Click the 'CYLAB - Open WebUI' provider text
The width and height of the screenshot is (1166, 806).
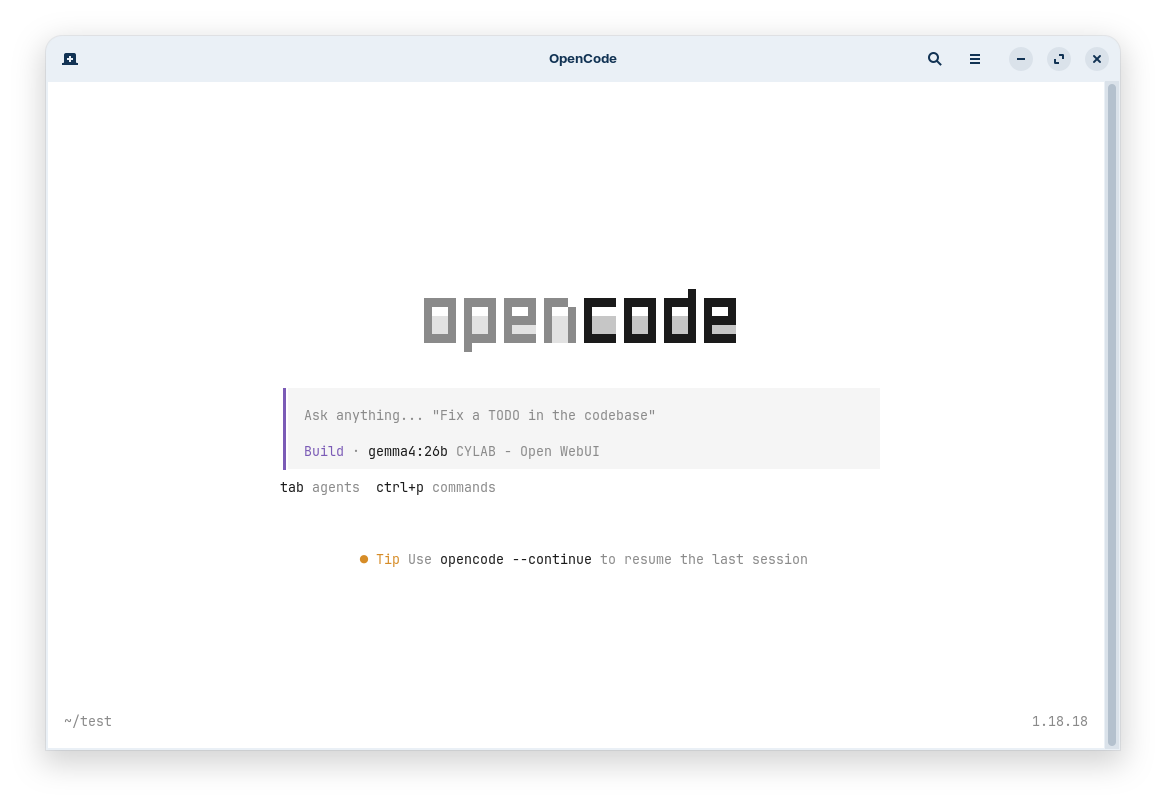click(528, 451)
